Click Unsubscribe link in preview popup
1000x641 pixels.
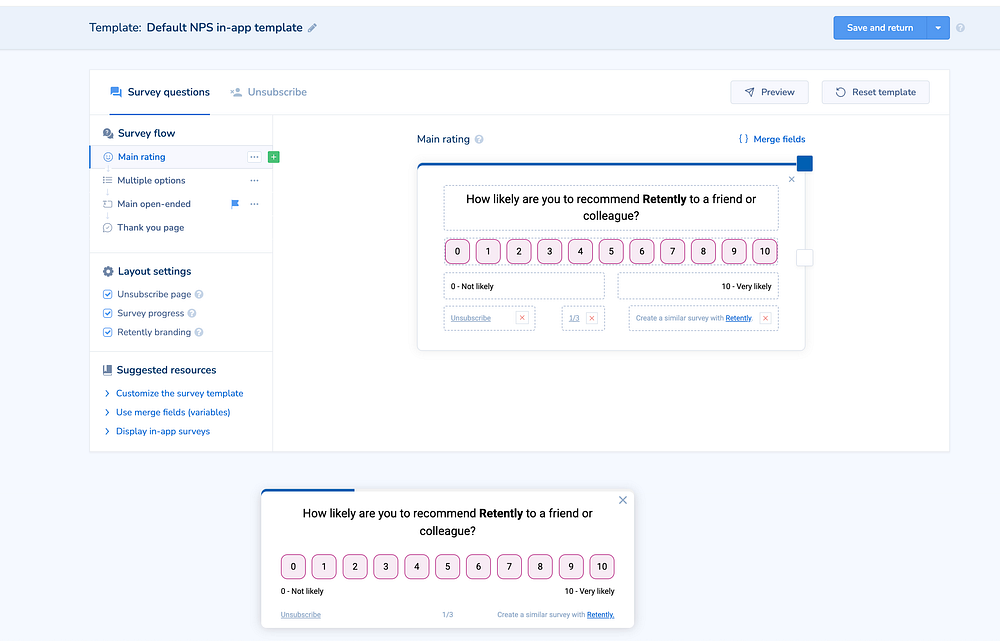coord(300,615)
